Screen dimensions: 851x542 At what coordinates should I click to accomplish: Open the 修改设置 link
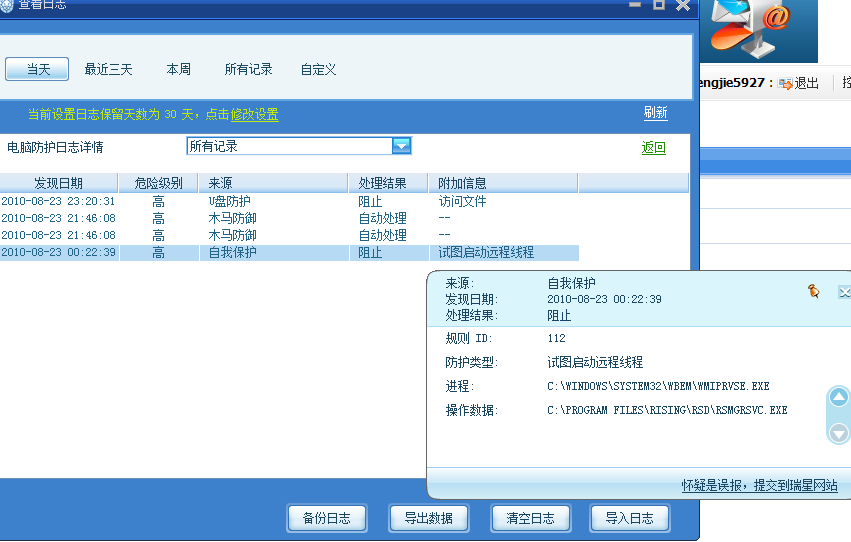255,114
